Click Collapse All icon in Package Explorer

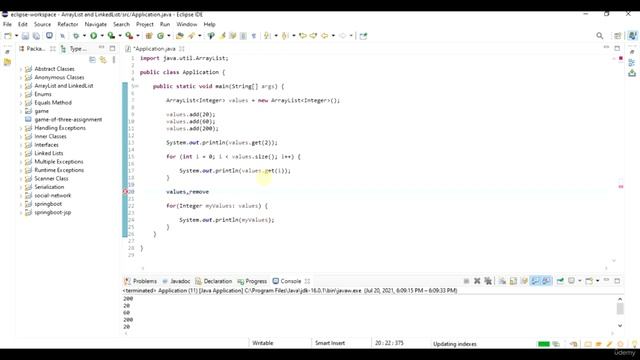[93, 60]
